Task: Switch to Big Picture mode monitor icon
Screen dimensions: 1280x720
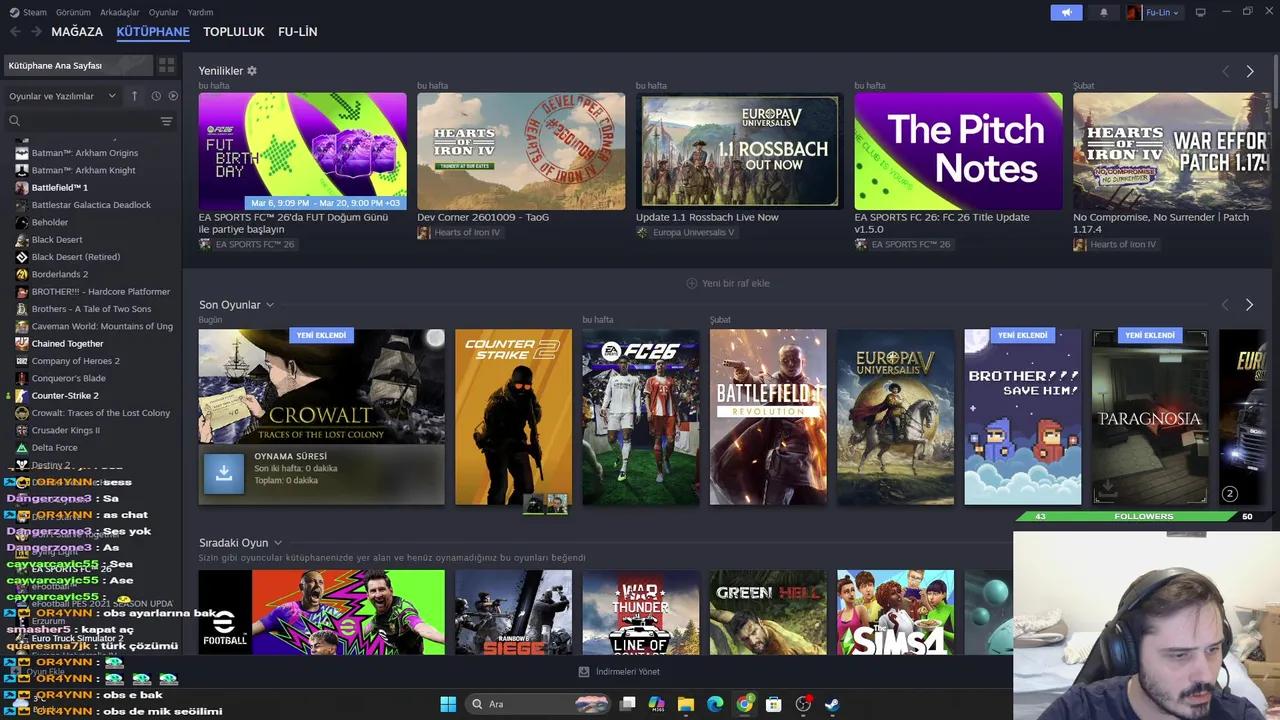Action: coord(1201,13)
